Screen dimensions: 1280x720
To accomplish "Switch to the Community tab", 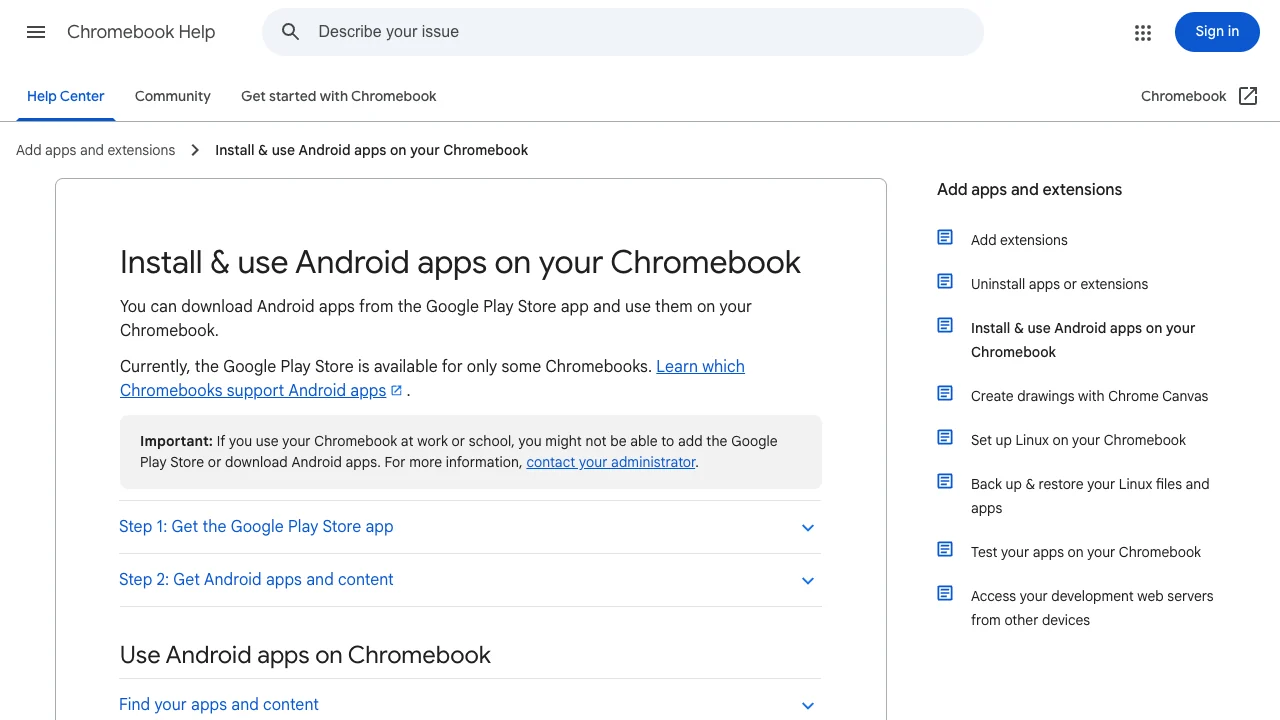I will 173,96.
